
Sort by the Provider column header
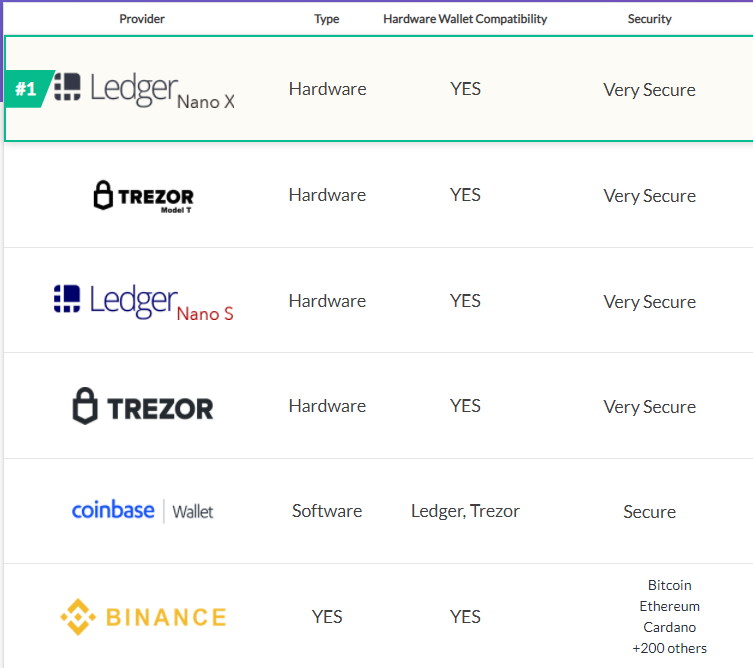142,19
